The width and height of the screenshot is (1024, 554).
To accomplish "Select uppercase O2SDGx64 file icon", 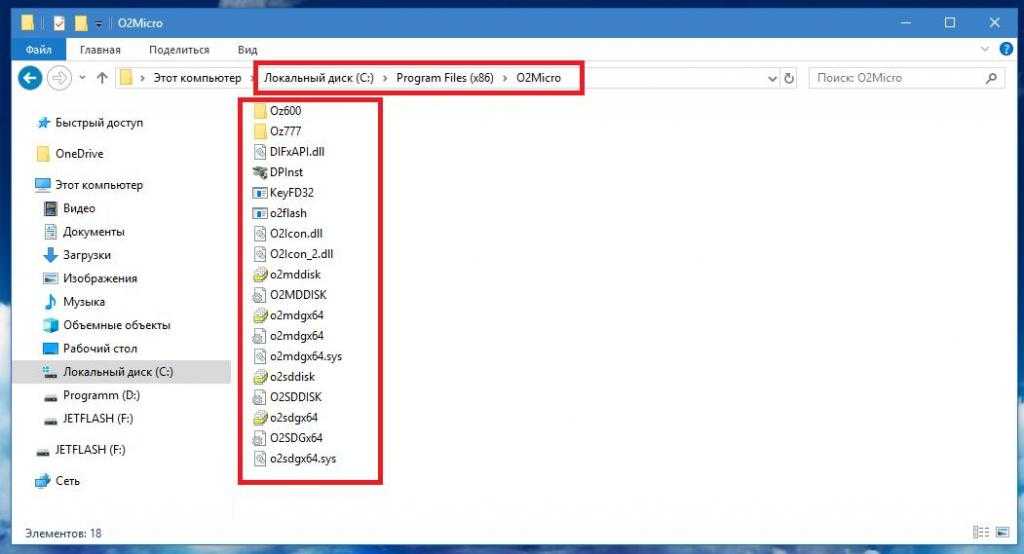I will [260, 438].
